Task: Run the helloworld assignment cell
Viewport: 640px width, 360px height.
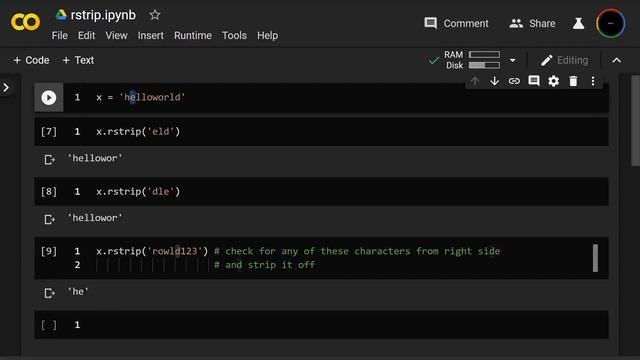Action: (x=49, y=97)
